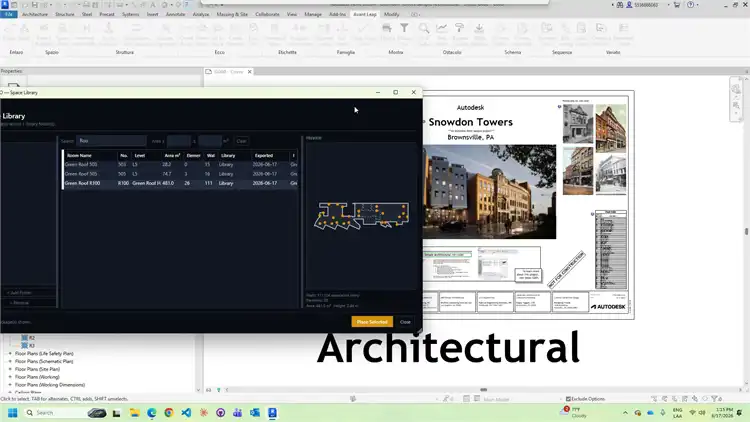Click the Wi-Fi network tray icon
Image resolution: width=750 pixels, height=422 pixels.
(692, 412)
